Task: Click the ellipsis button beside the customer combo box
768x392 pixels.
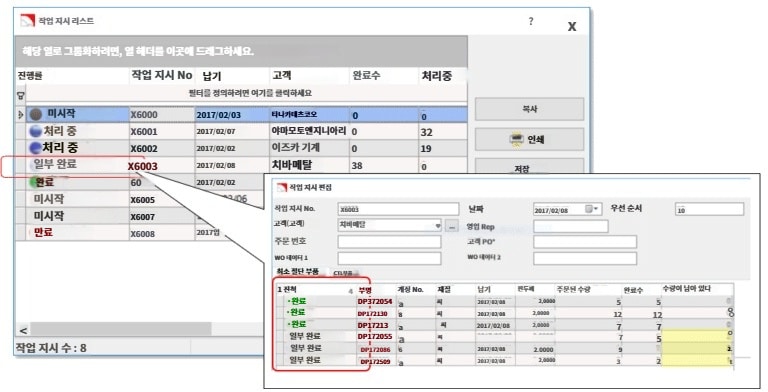Action: (452, 225)
